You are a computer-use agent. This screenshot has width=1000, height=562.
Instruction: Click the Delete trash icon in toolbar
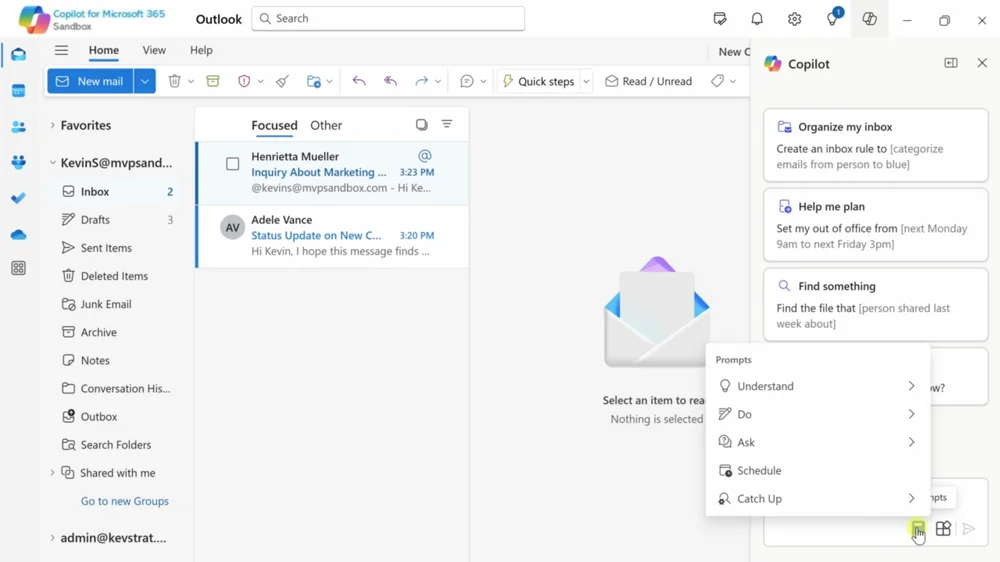click(x=175, y=81)
